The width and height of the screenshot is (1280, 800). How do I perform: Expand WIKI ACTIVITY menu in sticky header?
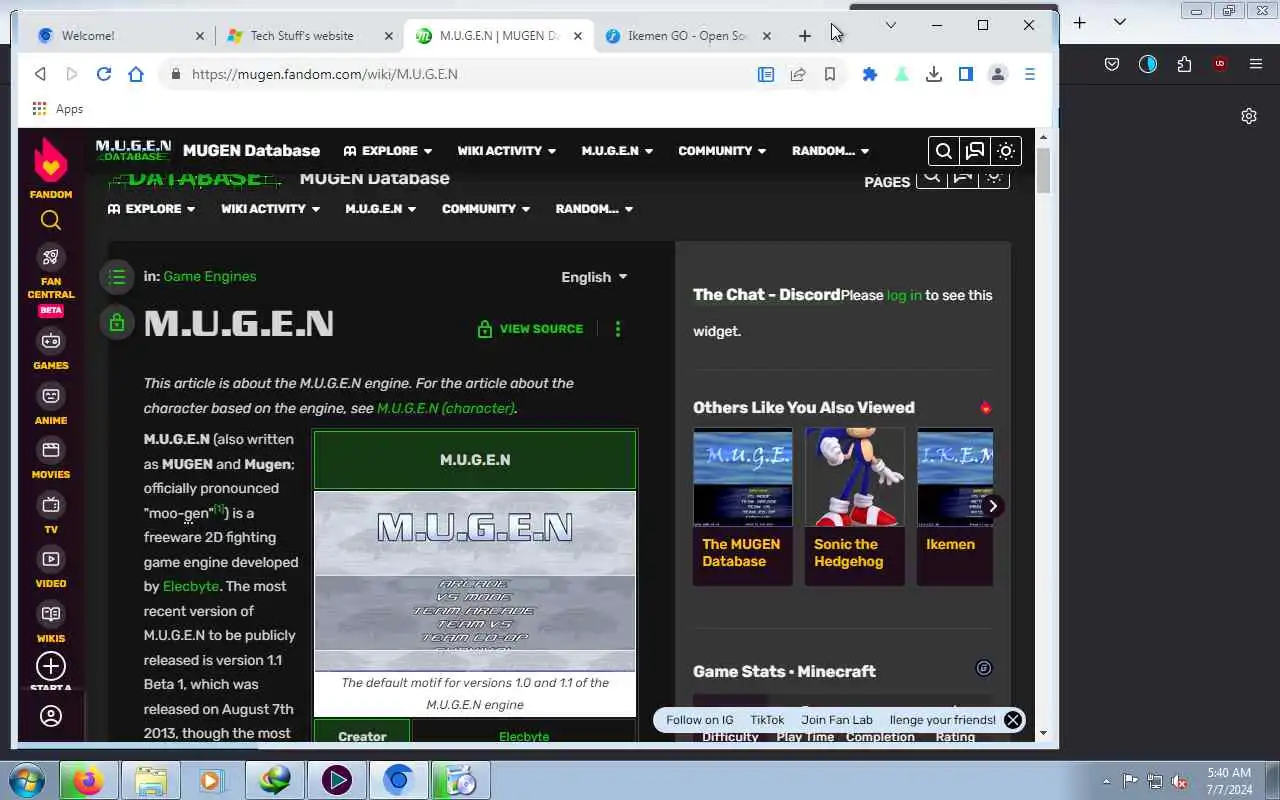(507, 151)
